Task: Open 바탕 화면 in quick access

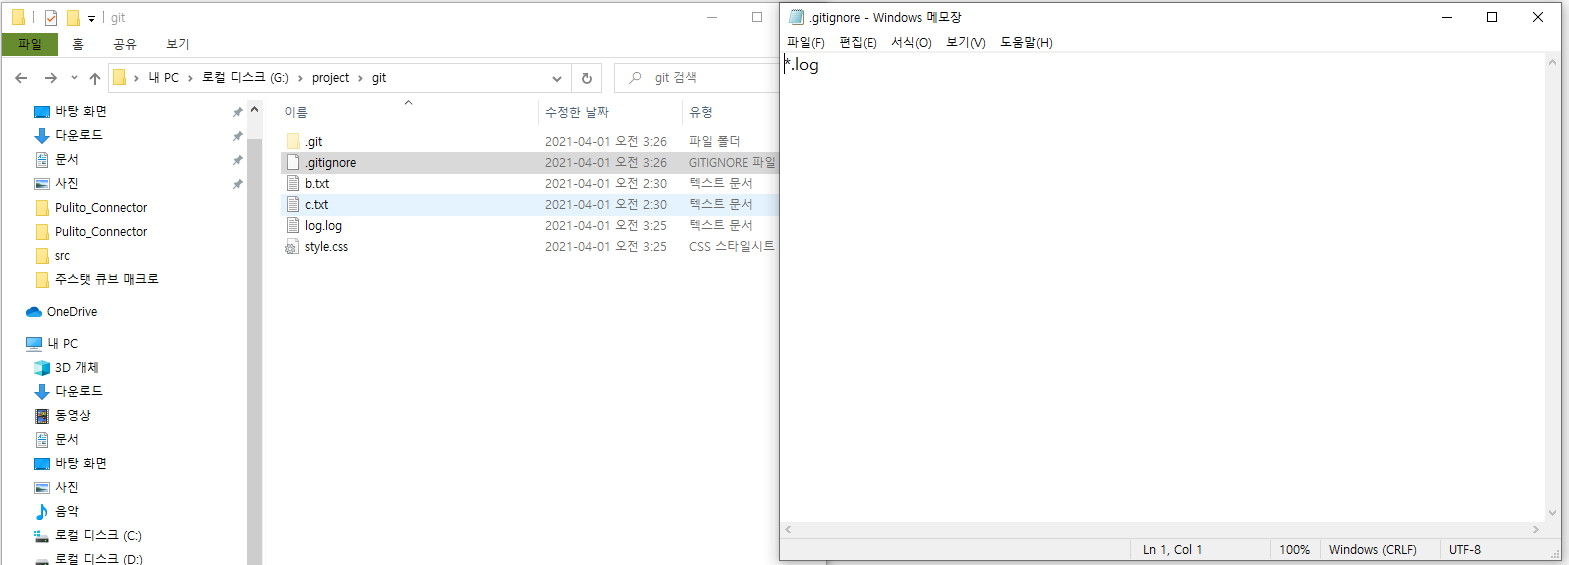Action: pos(81,111)
